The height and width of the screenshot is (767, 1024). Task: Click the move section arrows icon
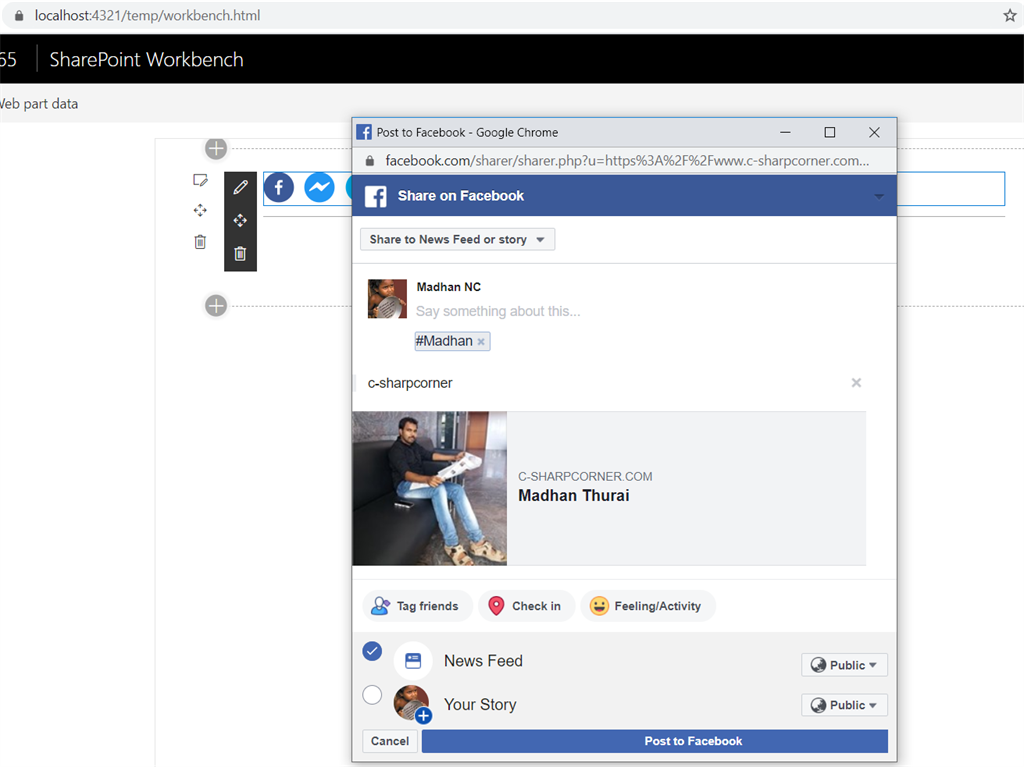tap(200, 210)
